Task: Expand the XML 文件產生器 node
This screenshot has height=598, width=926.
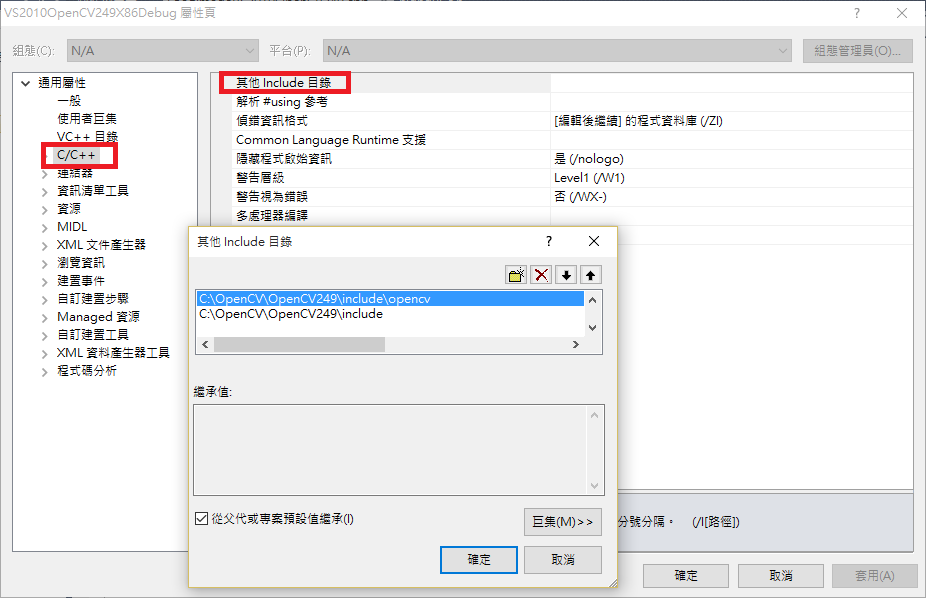Action: 45,245
